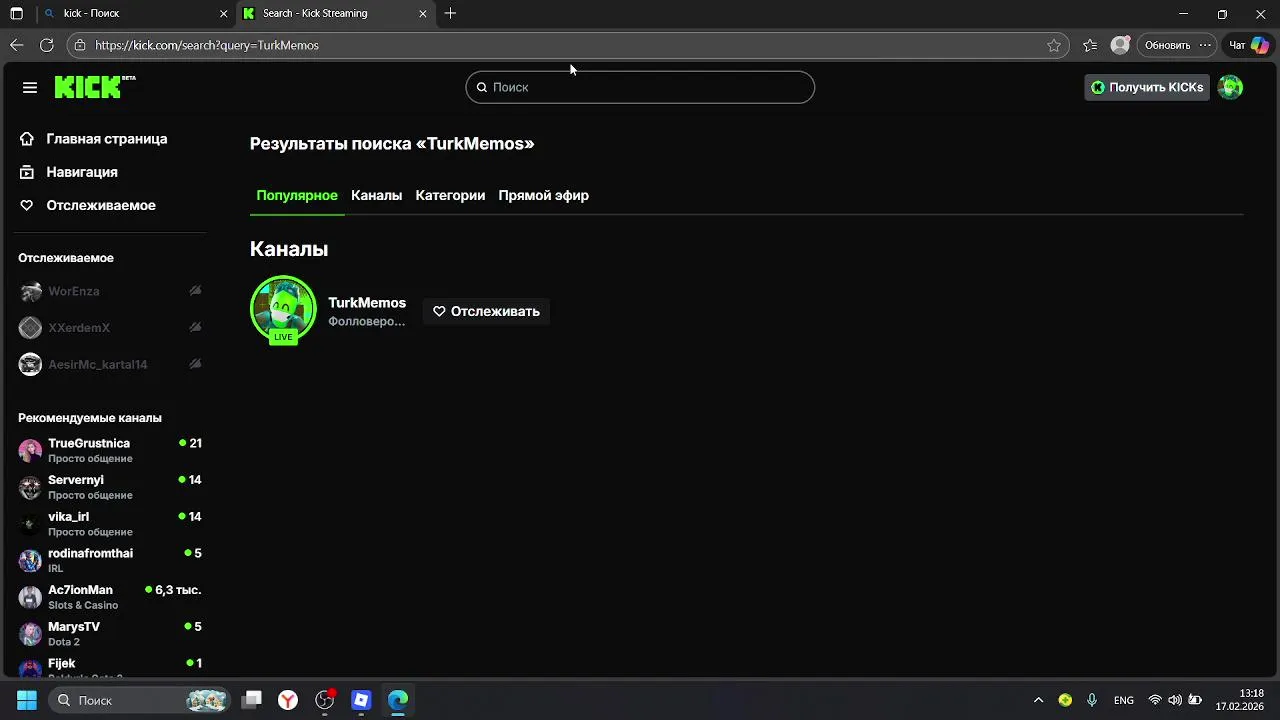Select the Популярное results tab
Image resolution: width=1280 pixels, height=720 pixels.
coord(297,195)
